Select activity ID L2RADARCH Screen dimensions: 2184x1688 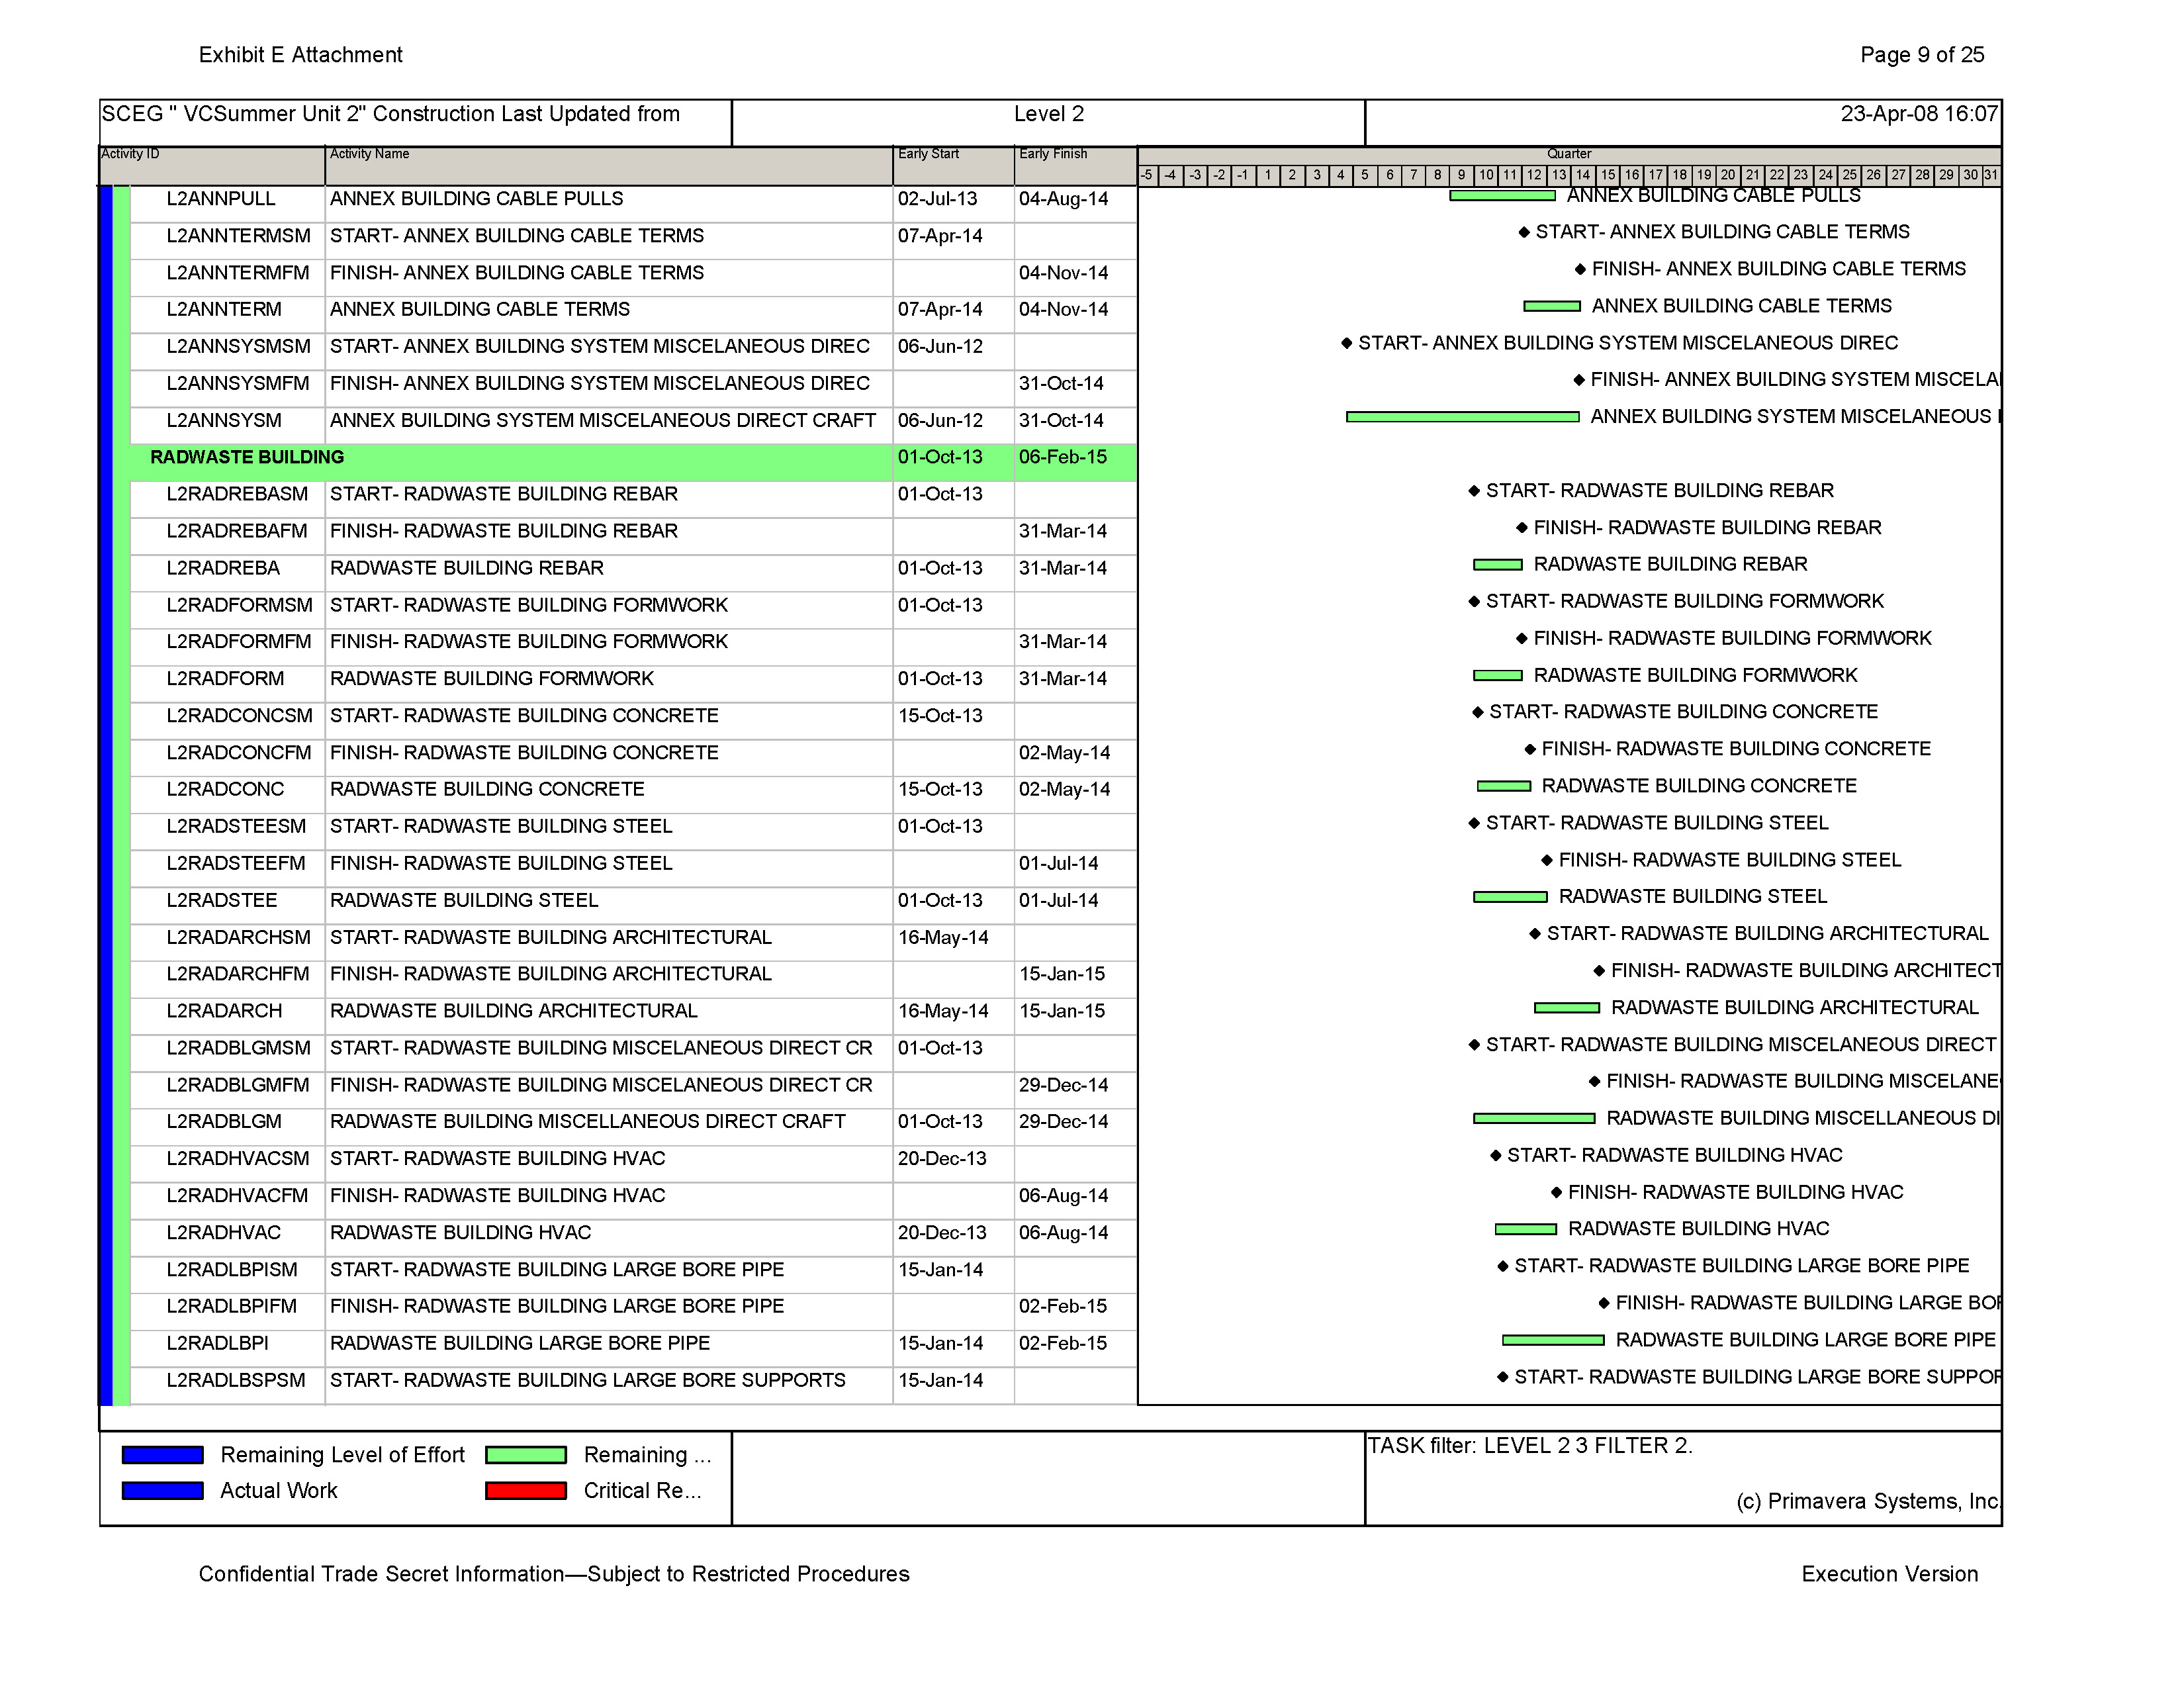click(224, 1011)
